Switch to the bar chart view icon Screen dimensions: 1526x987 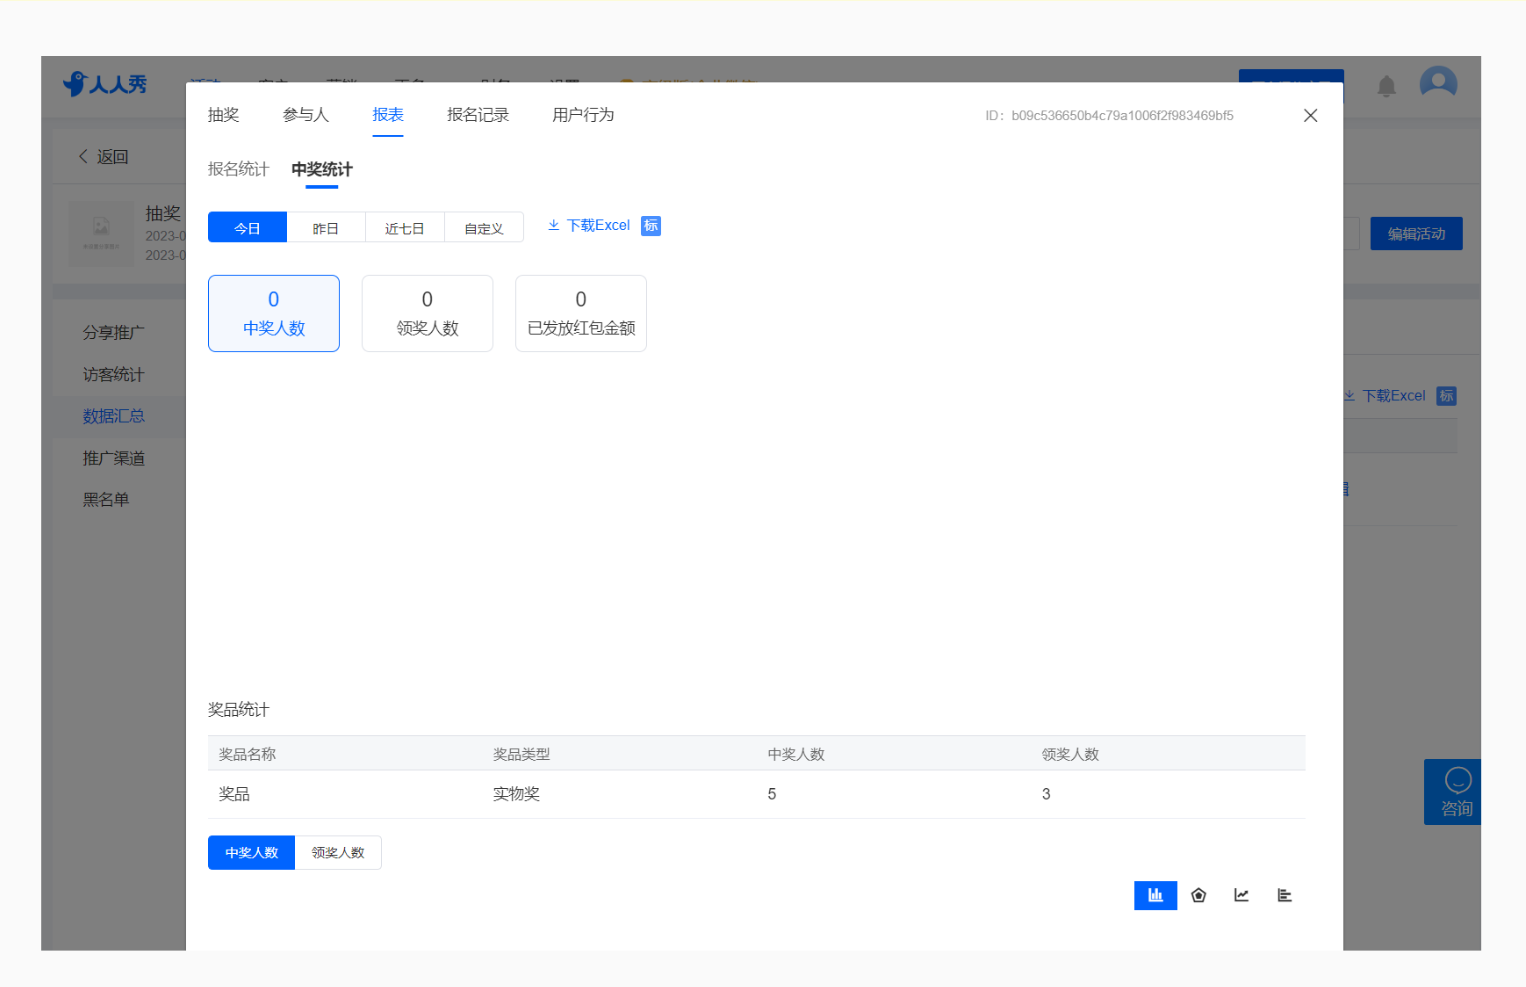1155,895
